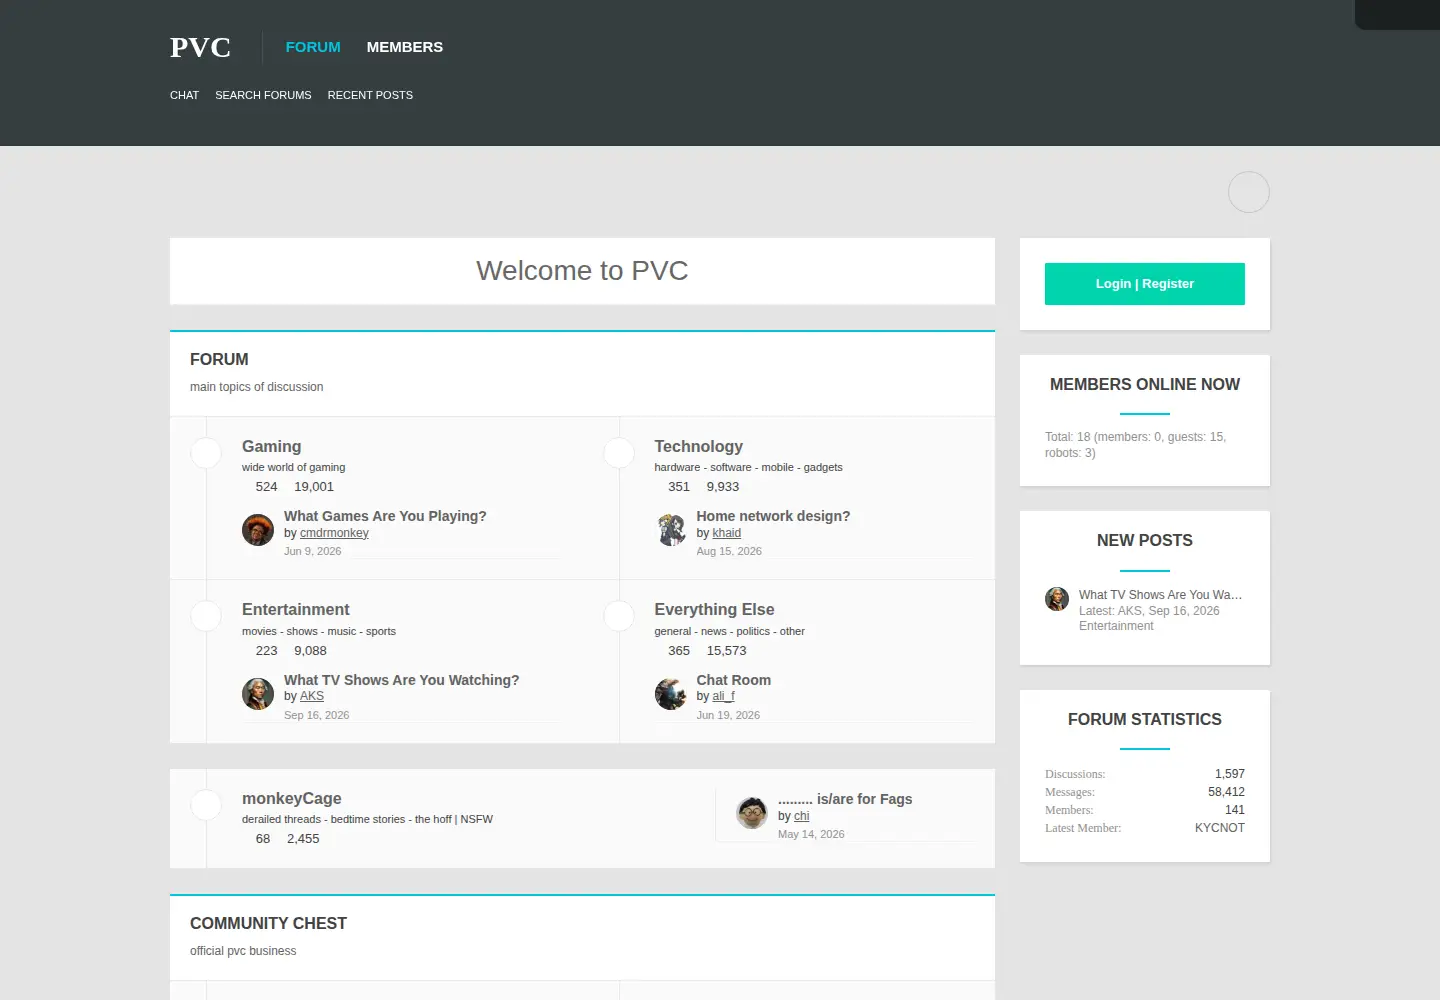Click the Login | Register button

pos(1145,284)
